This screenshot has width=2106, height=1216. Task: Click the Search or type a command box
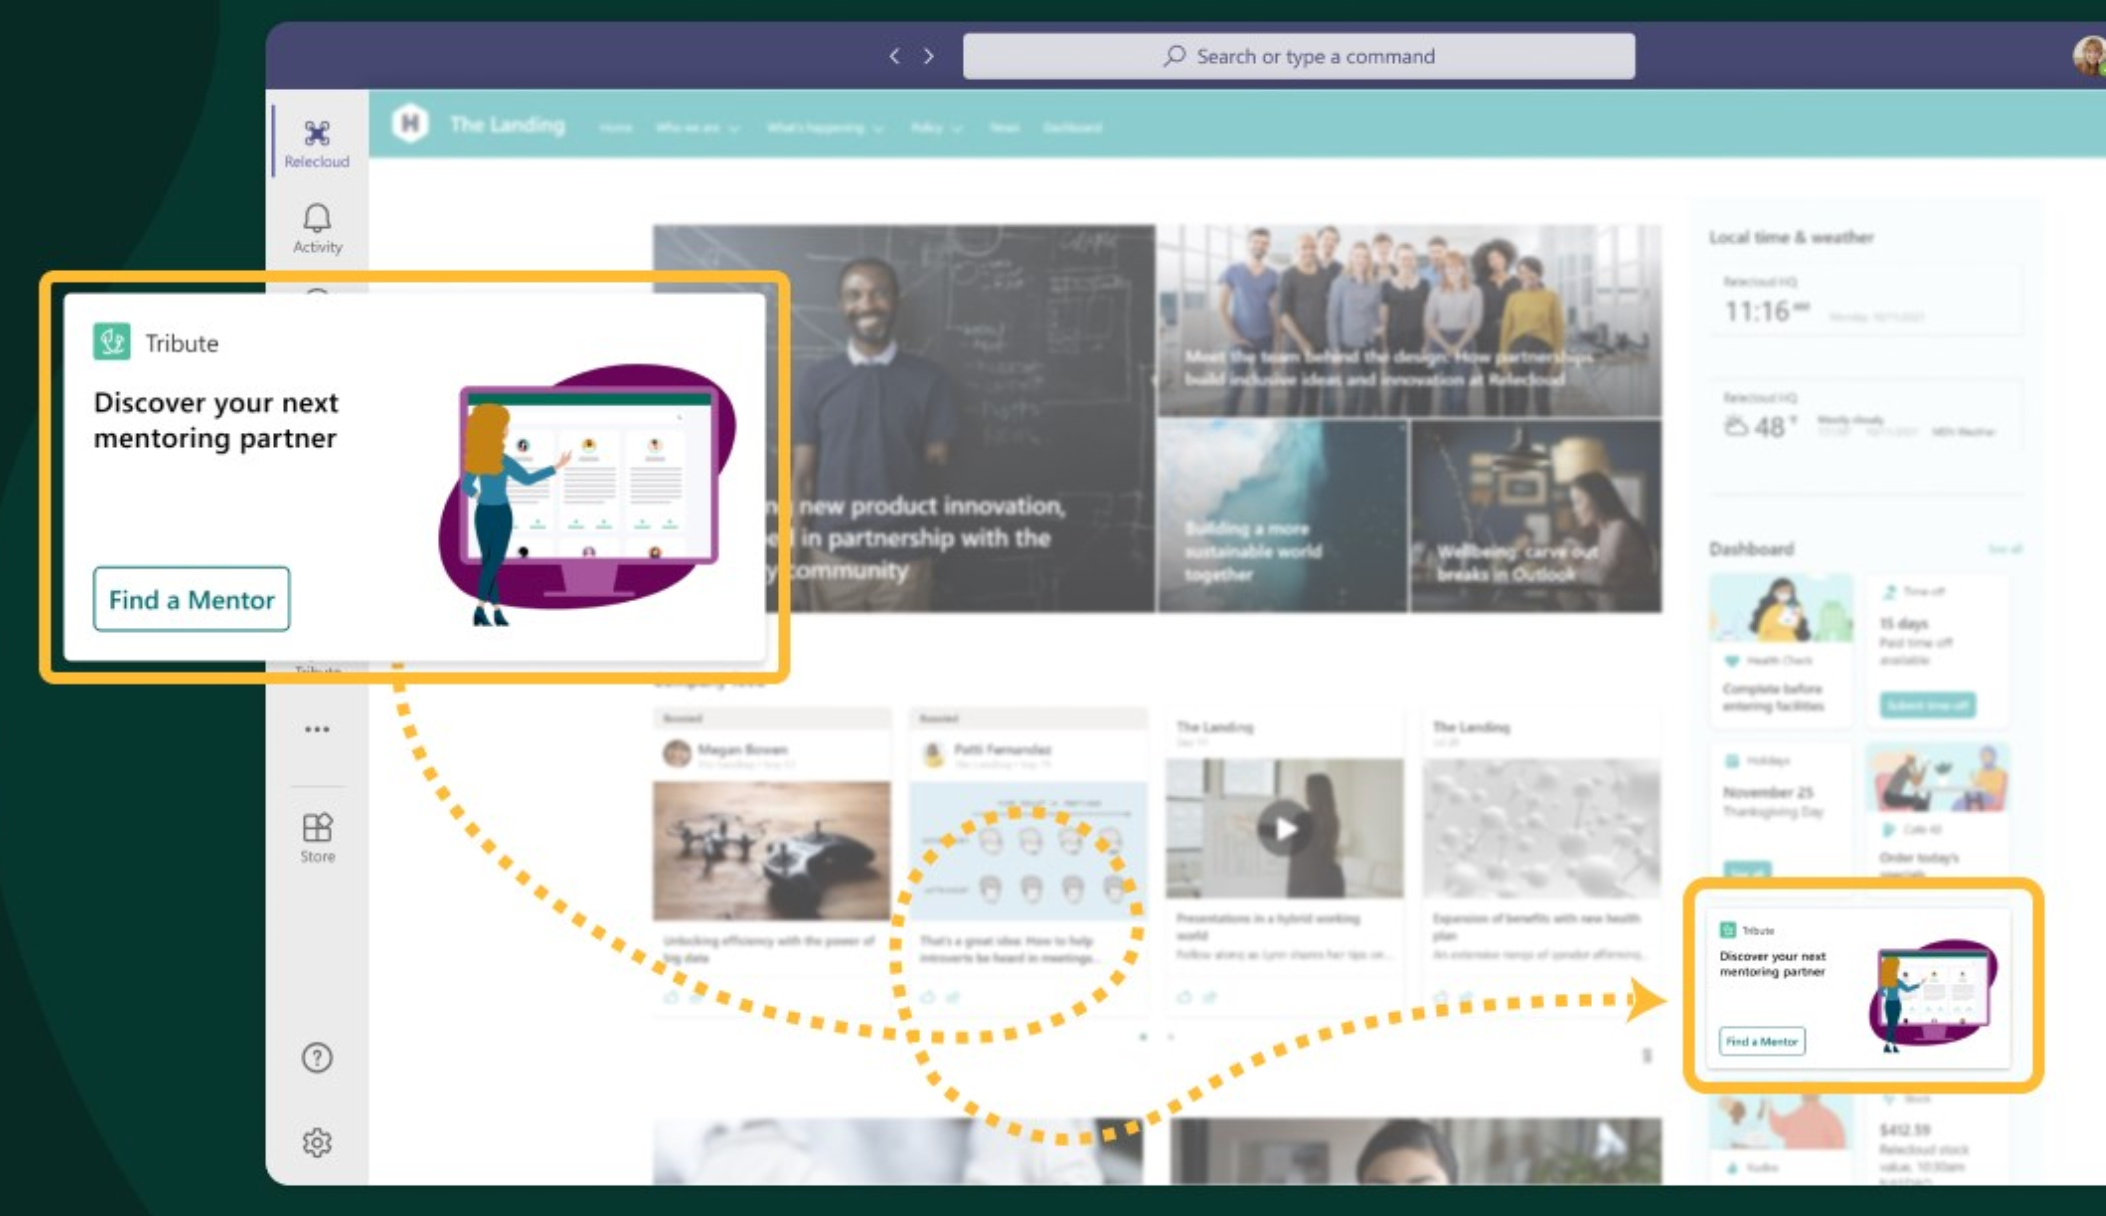tap(1298, 56)
